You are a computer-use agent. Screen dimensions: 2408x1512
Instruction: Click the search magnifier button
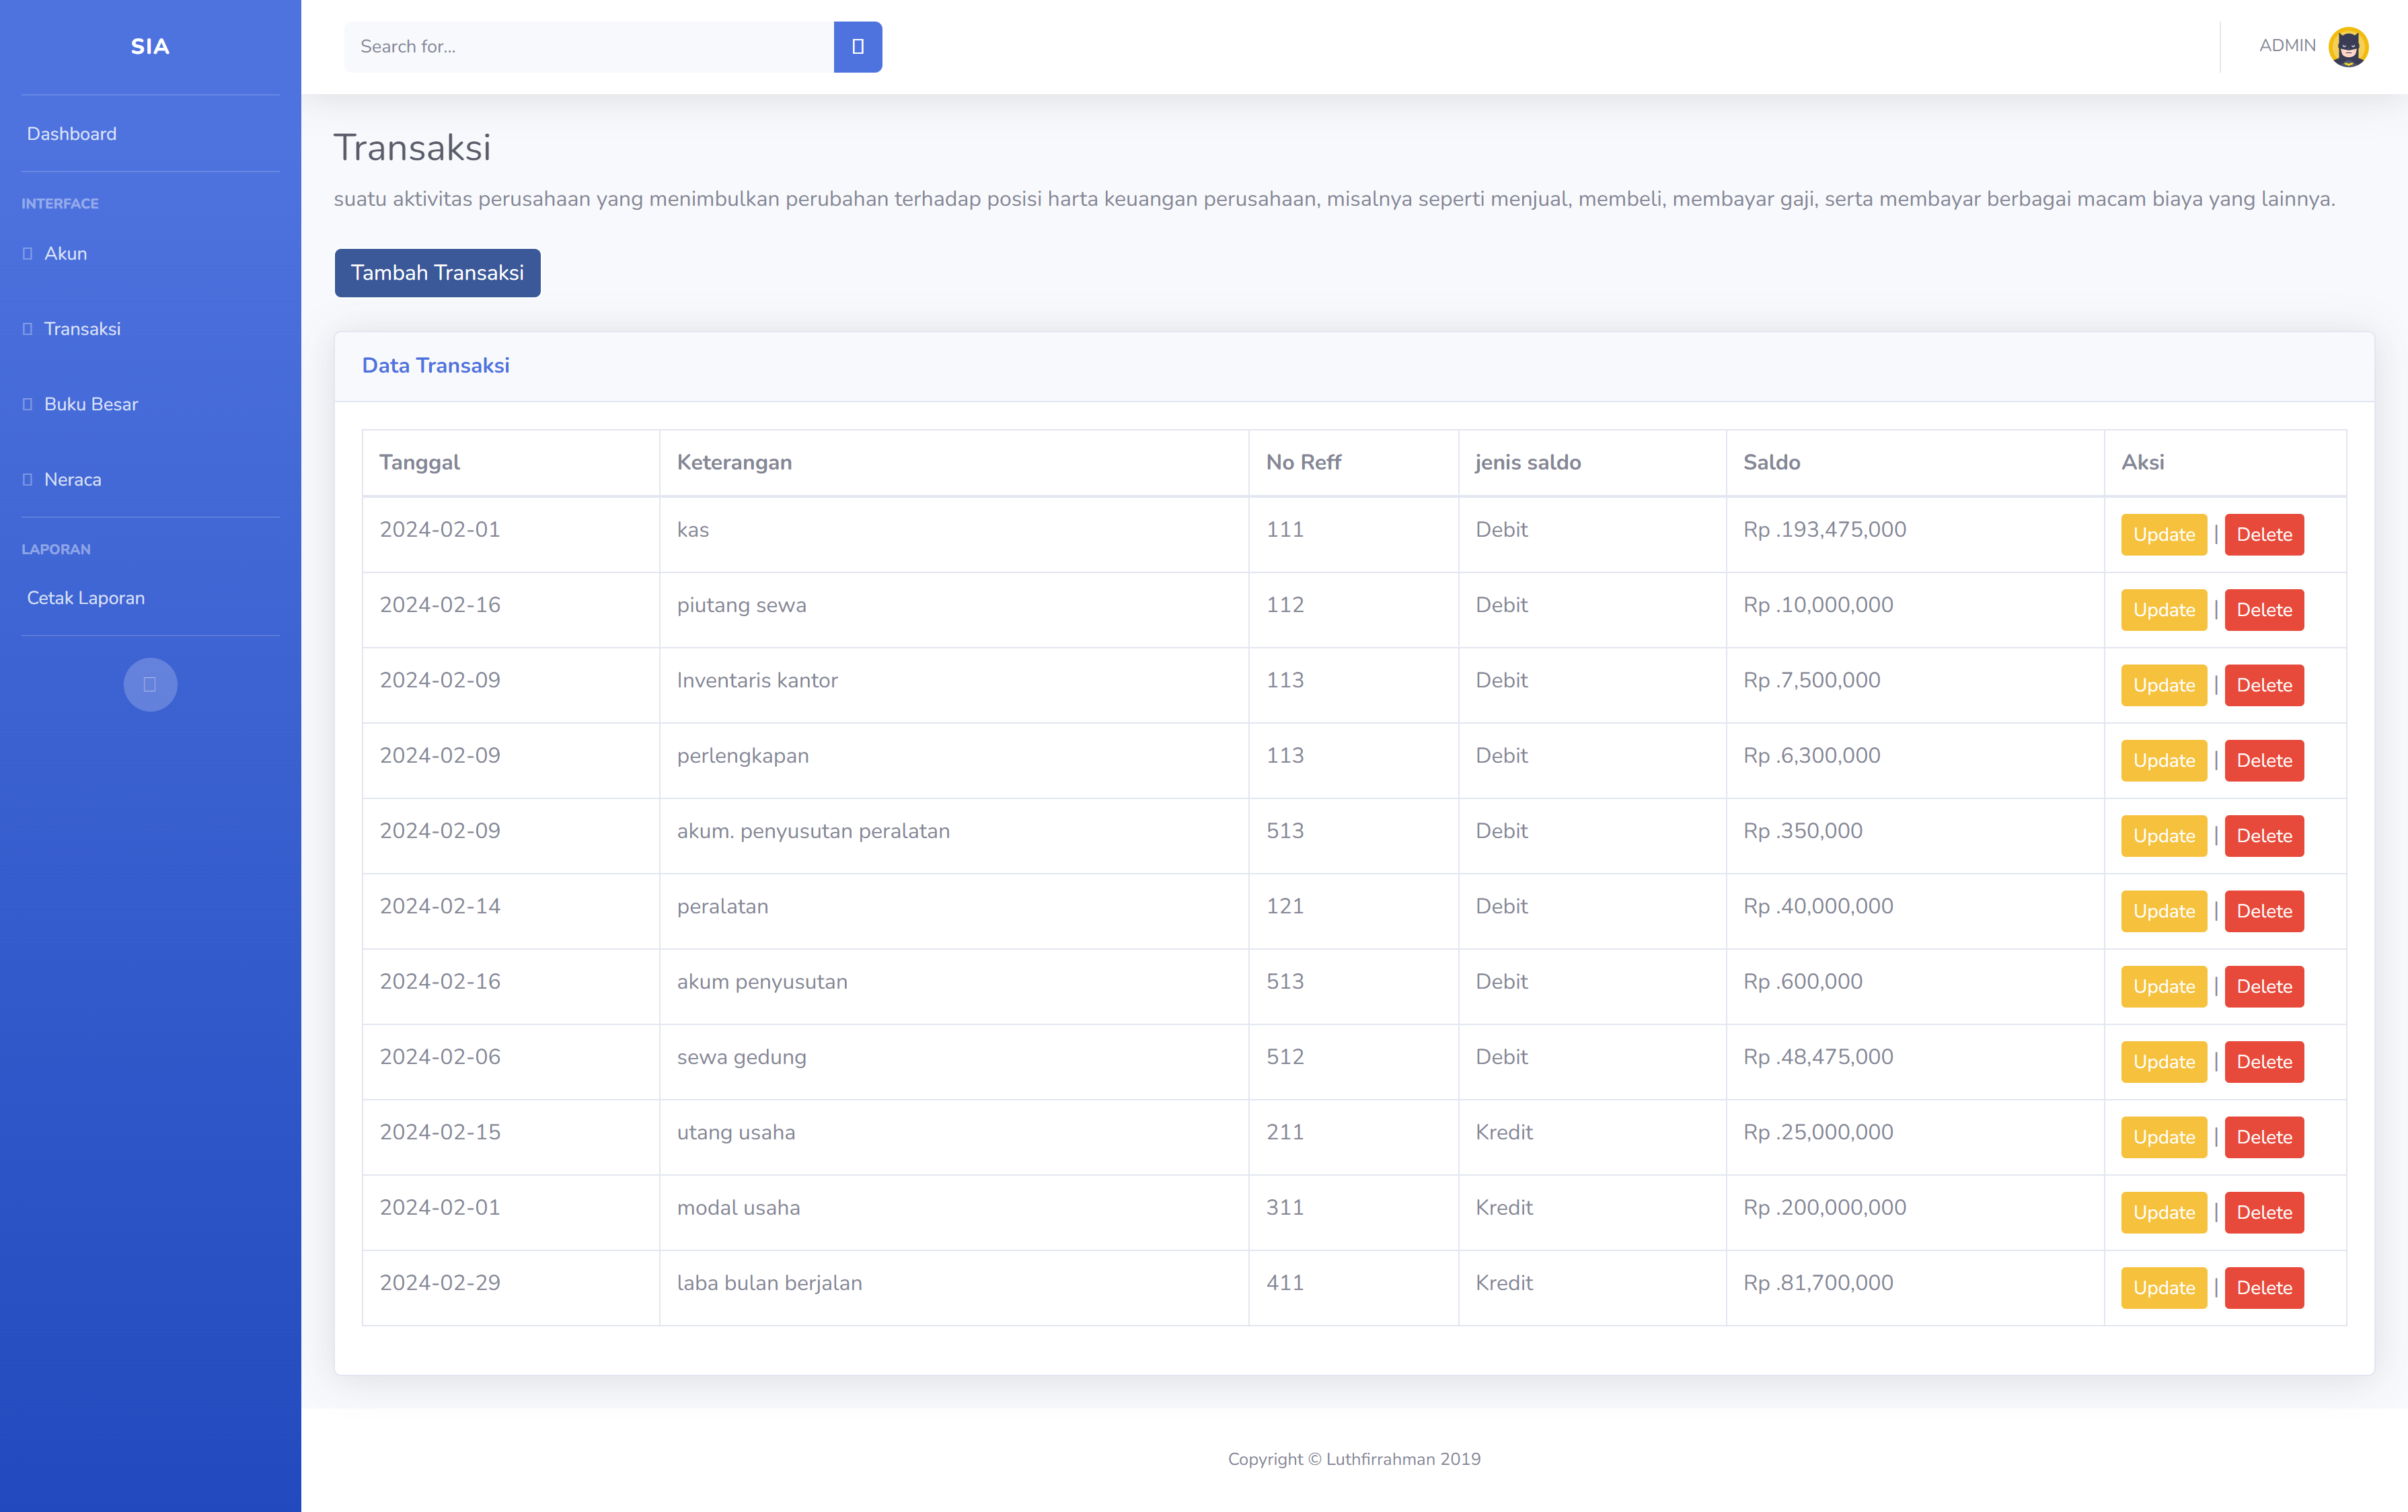pyautogui.click(x=857, y=47)
